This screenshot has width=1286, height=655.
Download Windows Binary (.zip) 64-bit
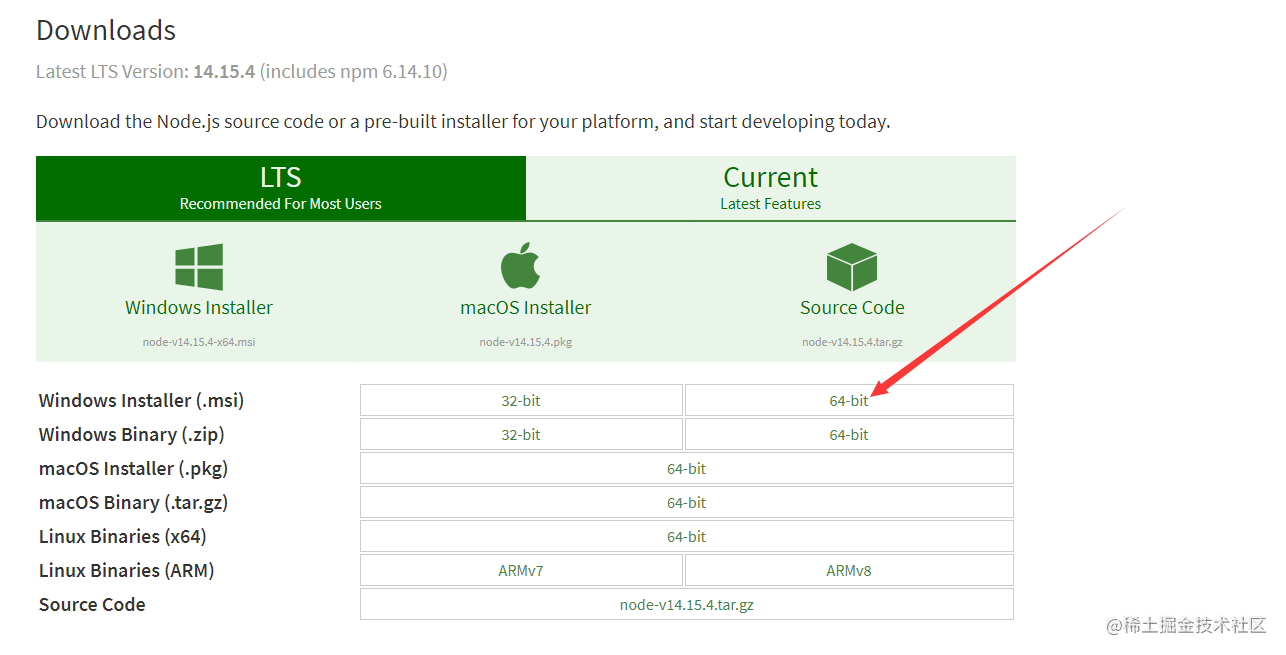pyautogui.click(x=849, y=434)
